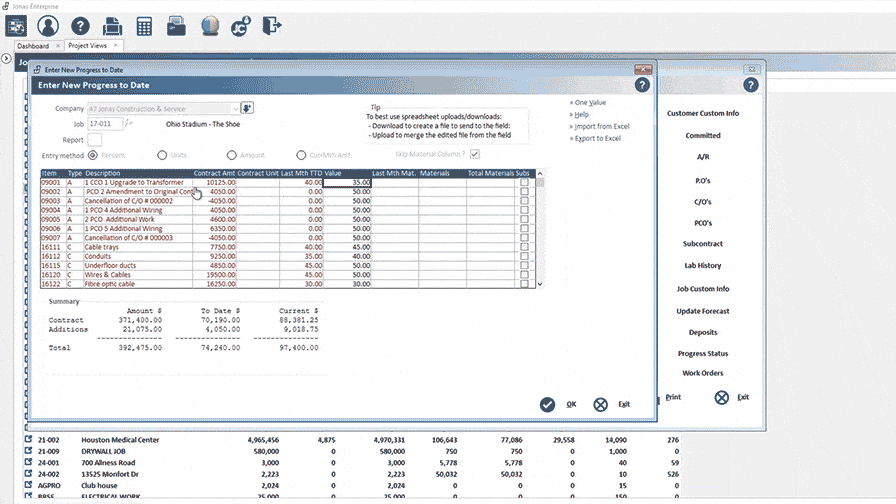896x504 pixels.
Task: Open the toolbar help question-mark icon
Action: click(x=81, y=26)
